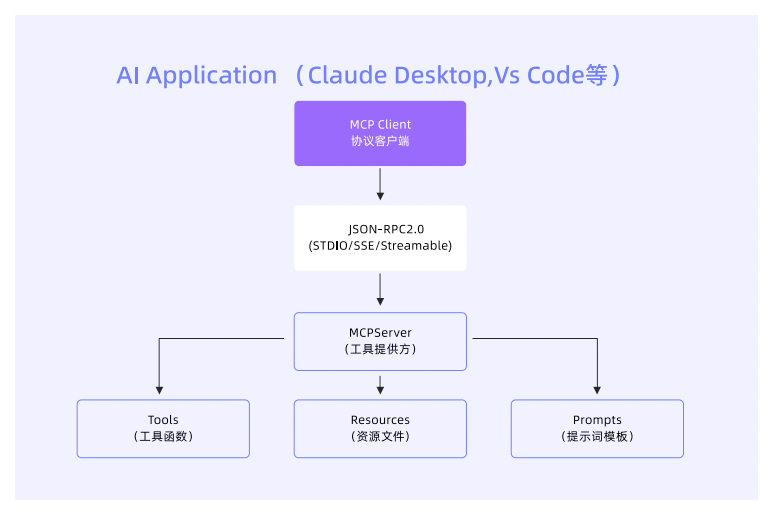Click the purple MCP Client box
This screenshot has height=512, width=773.
(x=380, y=133)
